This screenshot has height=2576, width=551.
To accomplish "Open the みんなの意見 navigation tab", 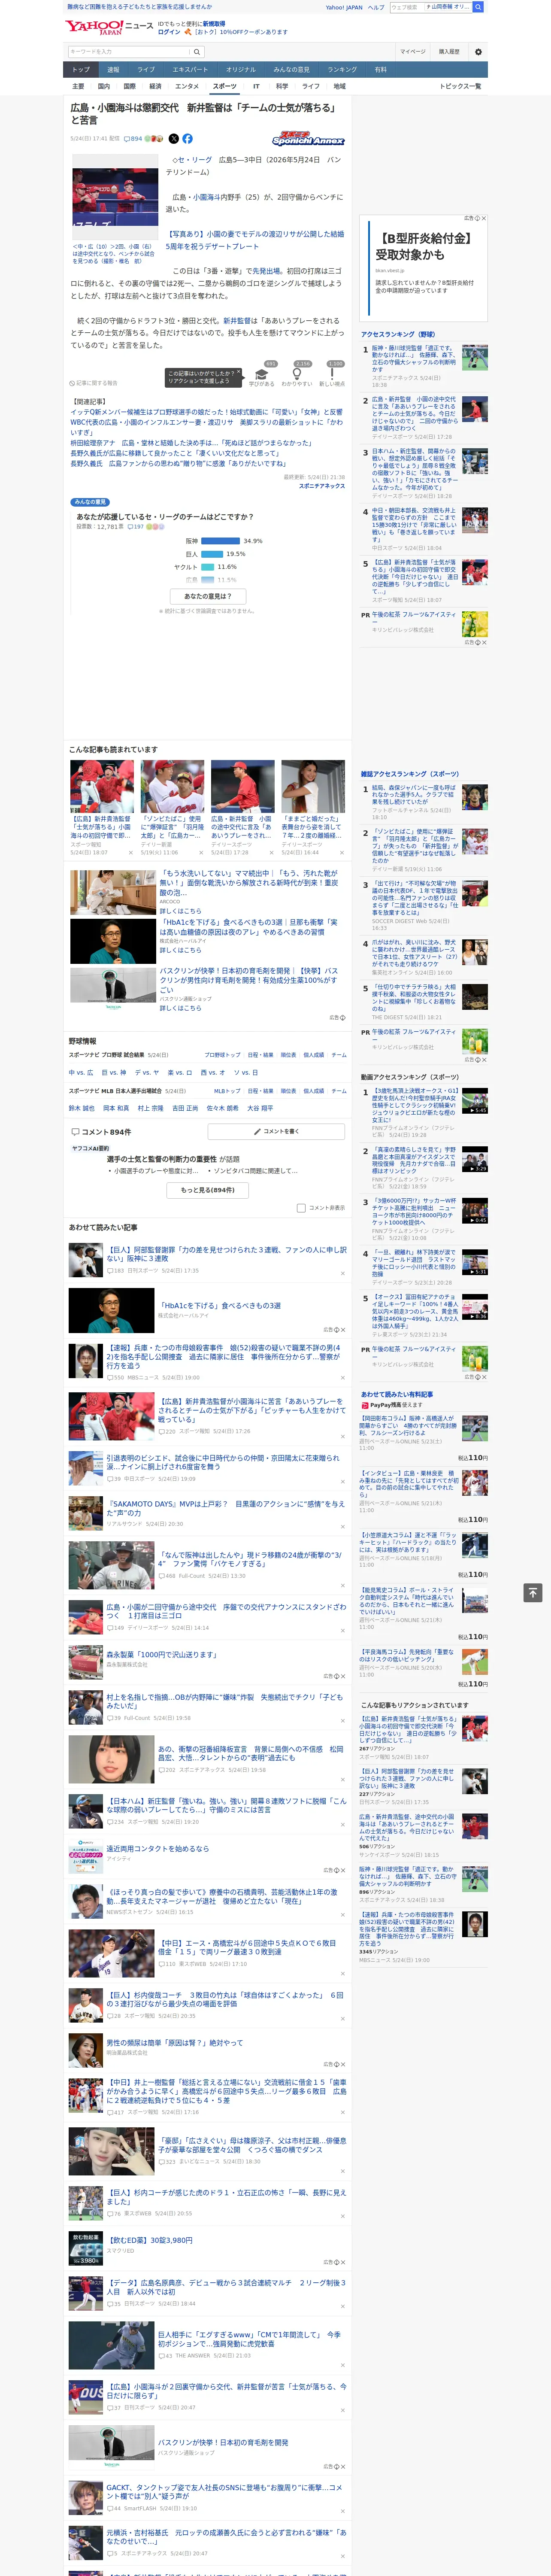I will (291, 70).
